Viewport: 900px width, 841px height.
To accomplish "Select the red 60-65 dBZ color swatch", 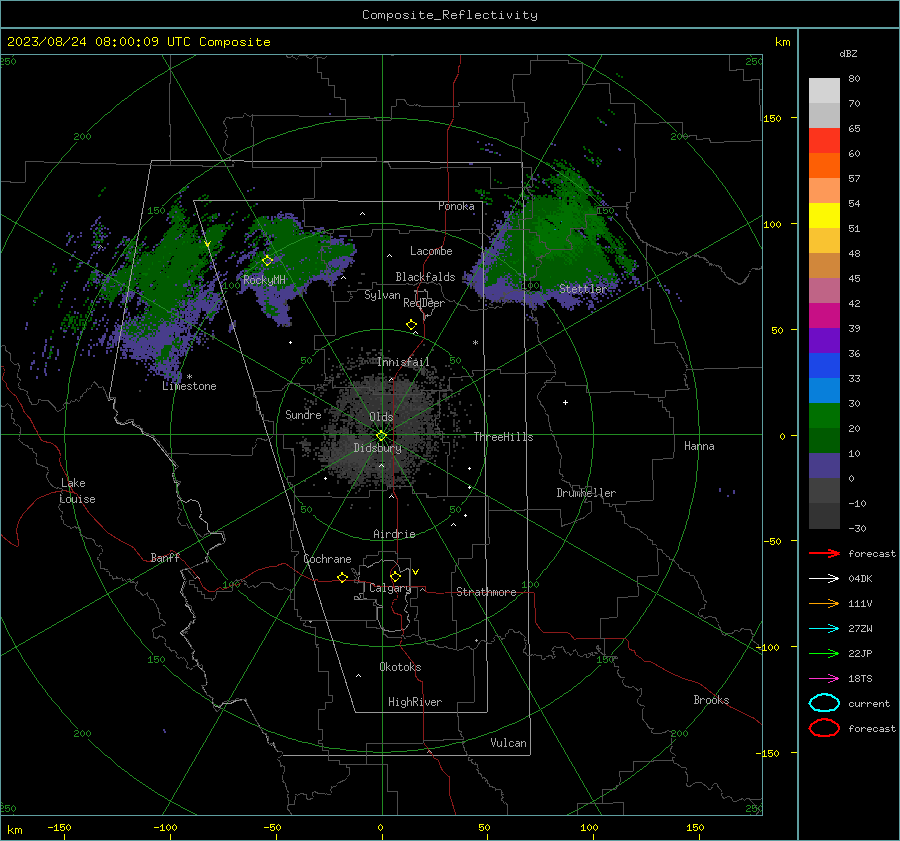I will coord(824,141).
